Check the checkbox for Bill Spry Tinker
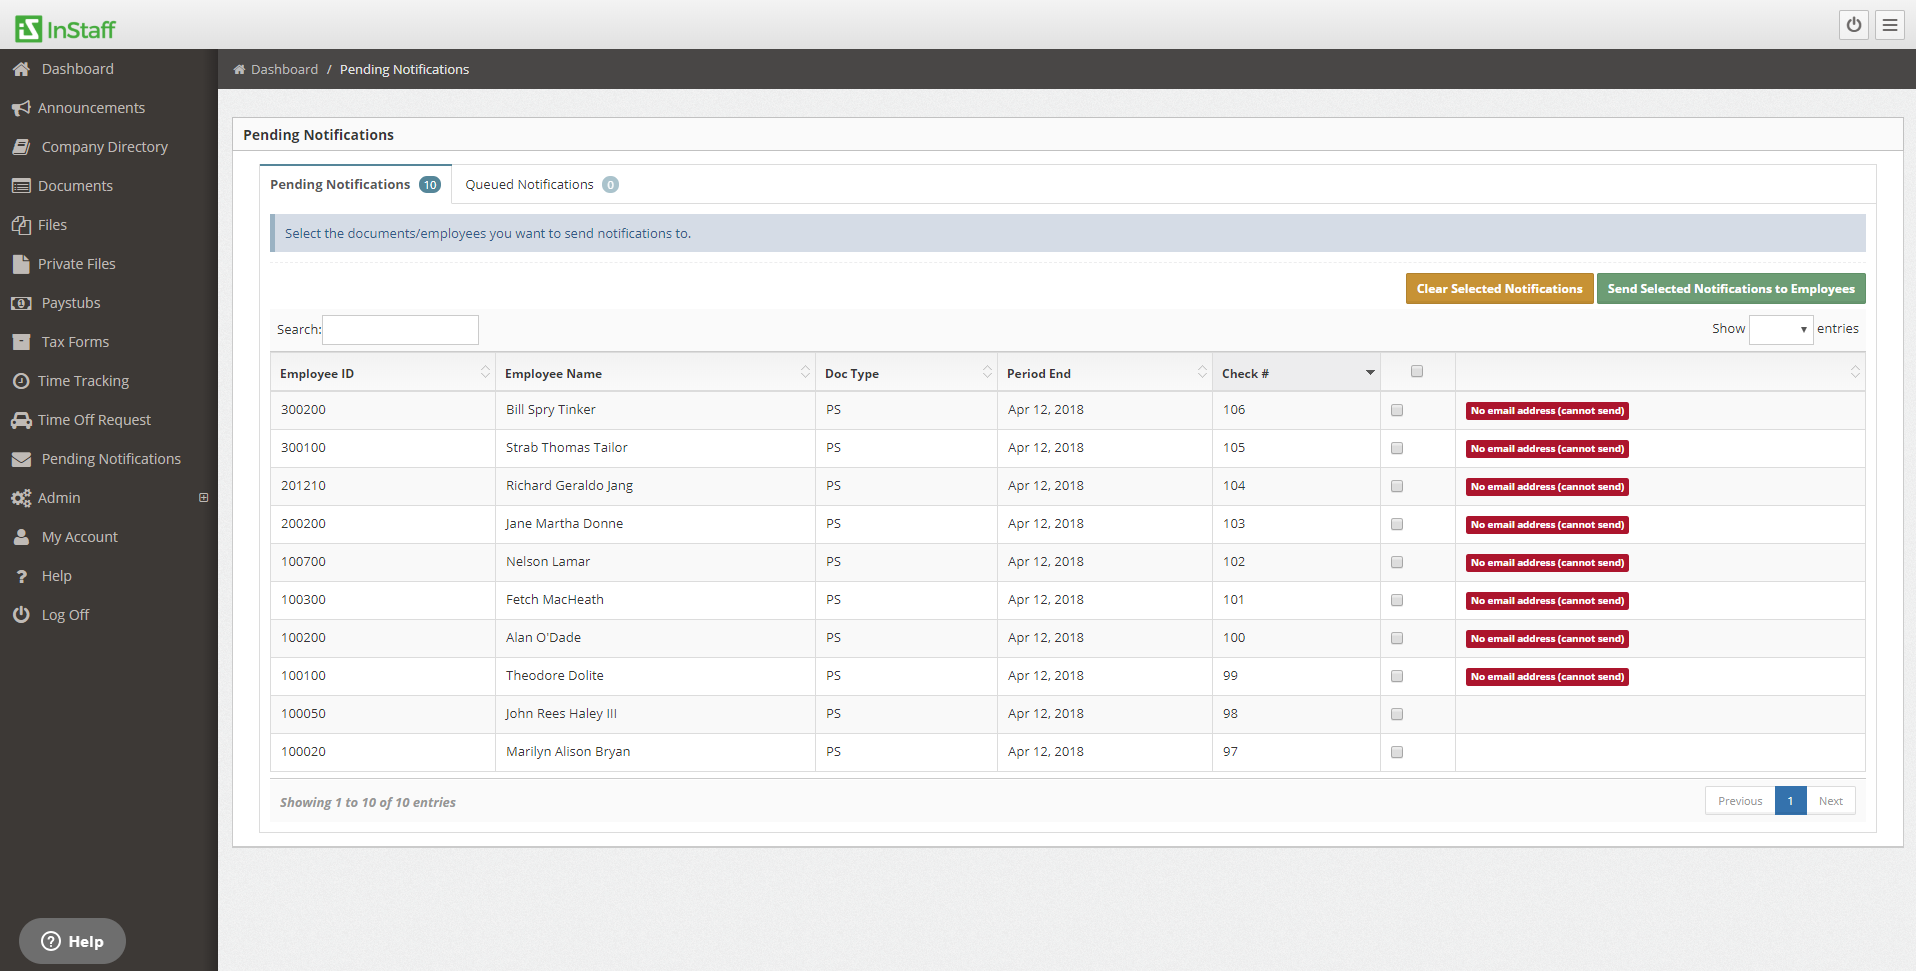The height and width of the screenshot is (971, 1916). [1397, 409]
